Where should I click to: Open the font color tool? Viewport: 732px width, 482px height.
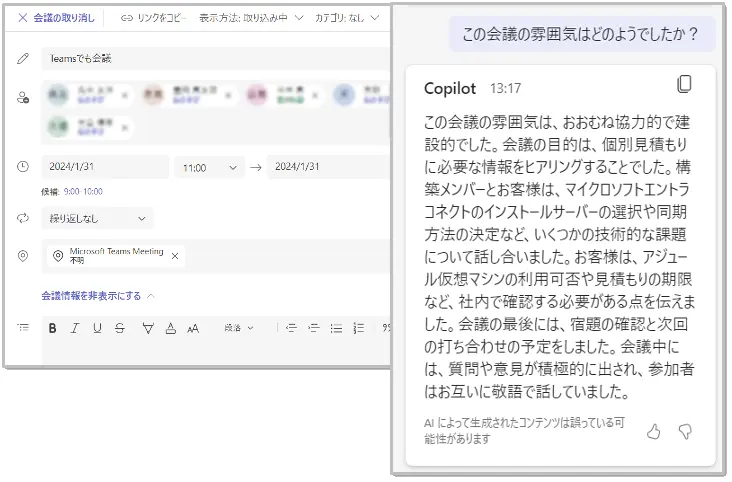pyautogui.click(x=171, y=328)
